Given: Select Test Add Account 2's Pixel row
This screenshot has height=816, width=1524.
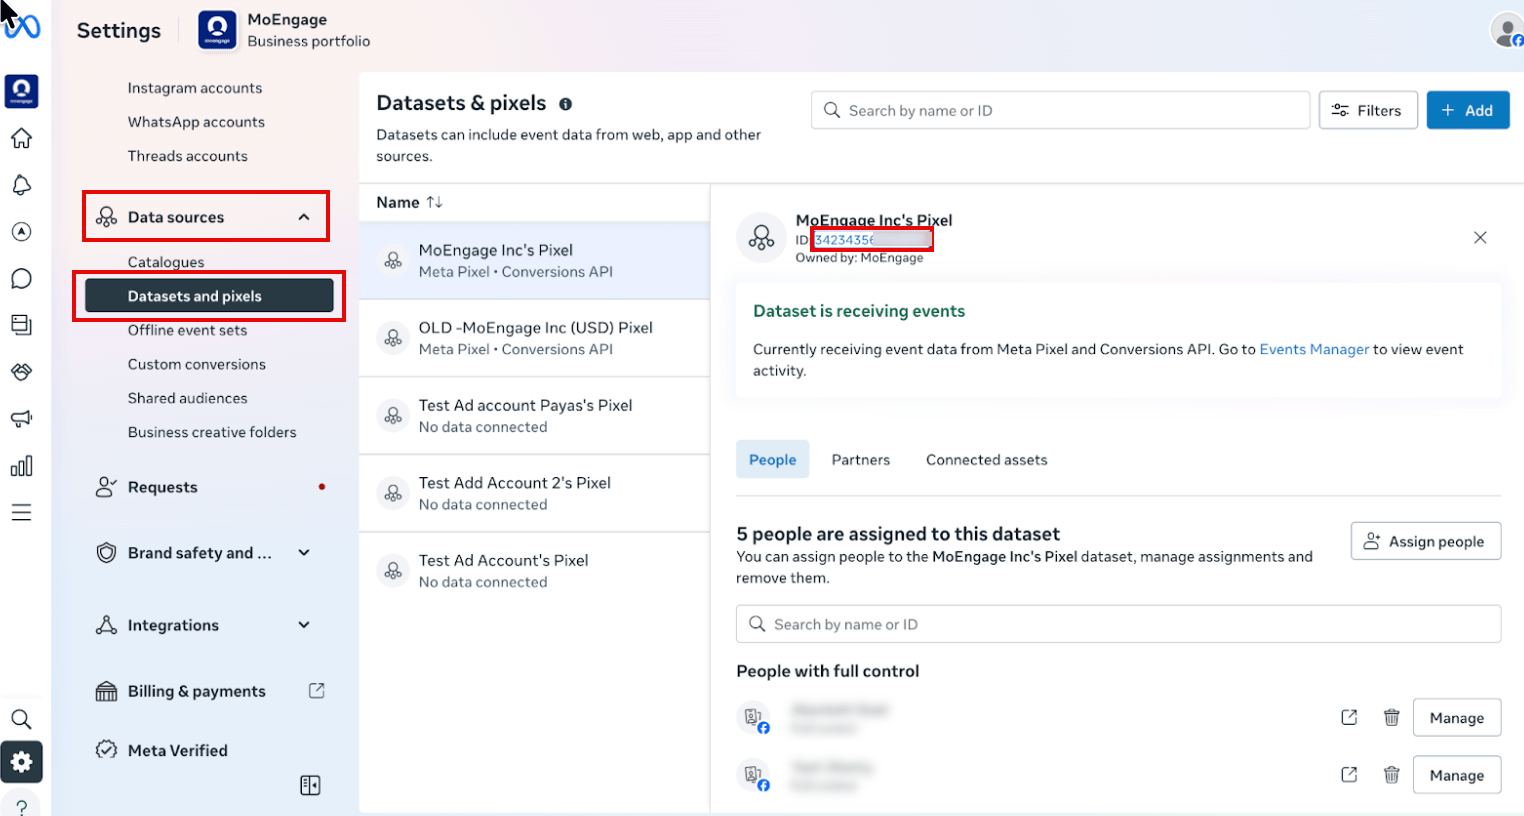Looking at the screenshot, I should tap(535, 493).
